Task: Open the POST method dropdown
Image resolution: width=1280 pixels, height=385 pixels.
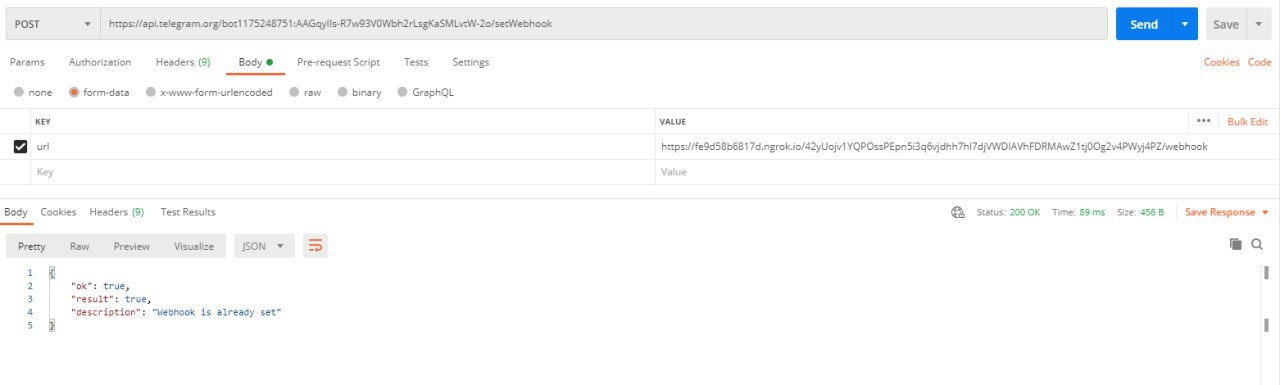Action: pos(52,24)
